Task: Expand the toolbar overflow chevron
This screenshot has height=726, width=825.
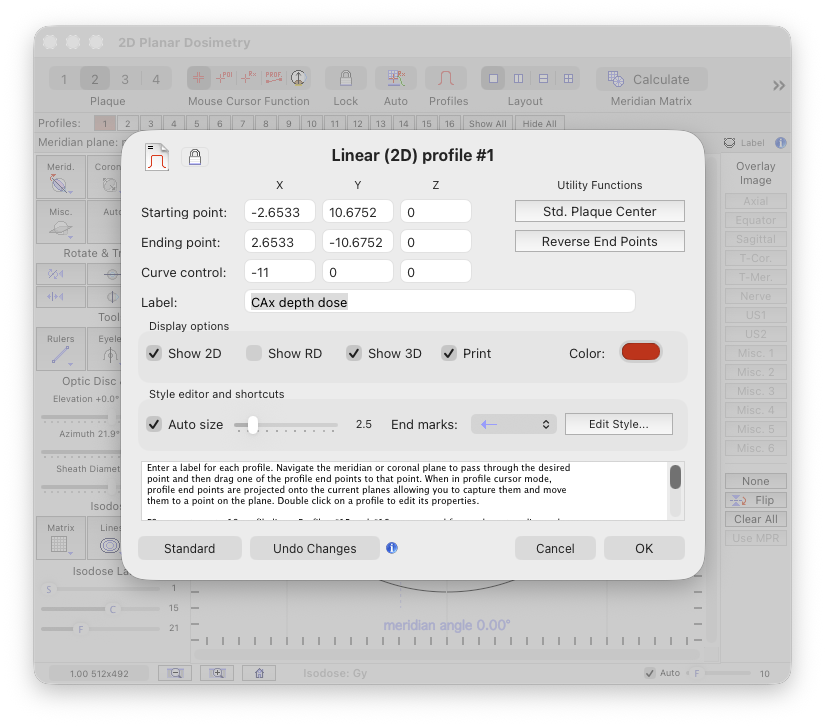Action: [779, 85]
